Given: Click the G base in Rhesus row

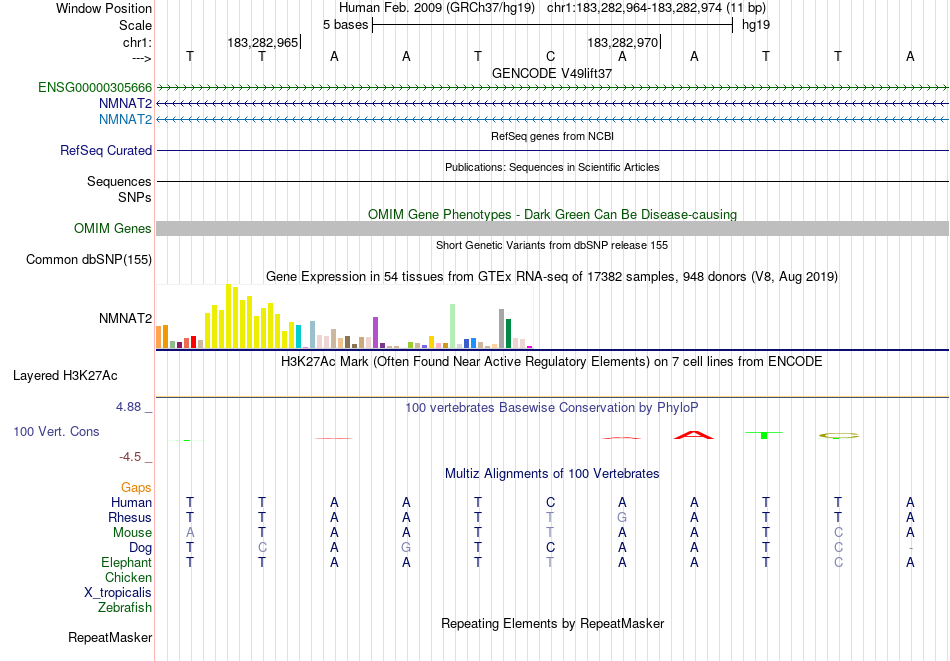Looking at the screenshot, I should 622,517.
